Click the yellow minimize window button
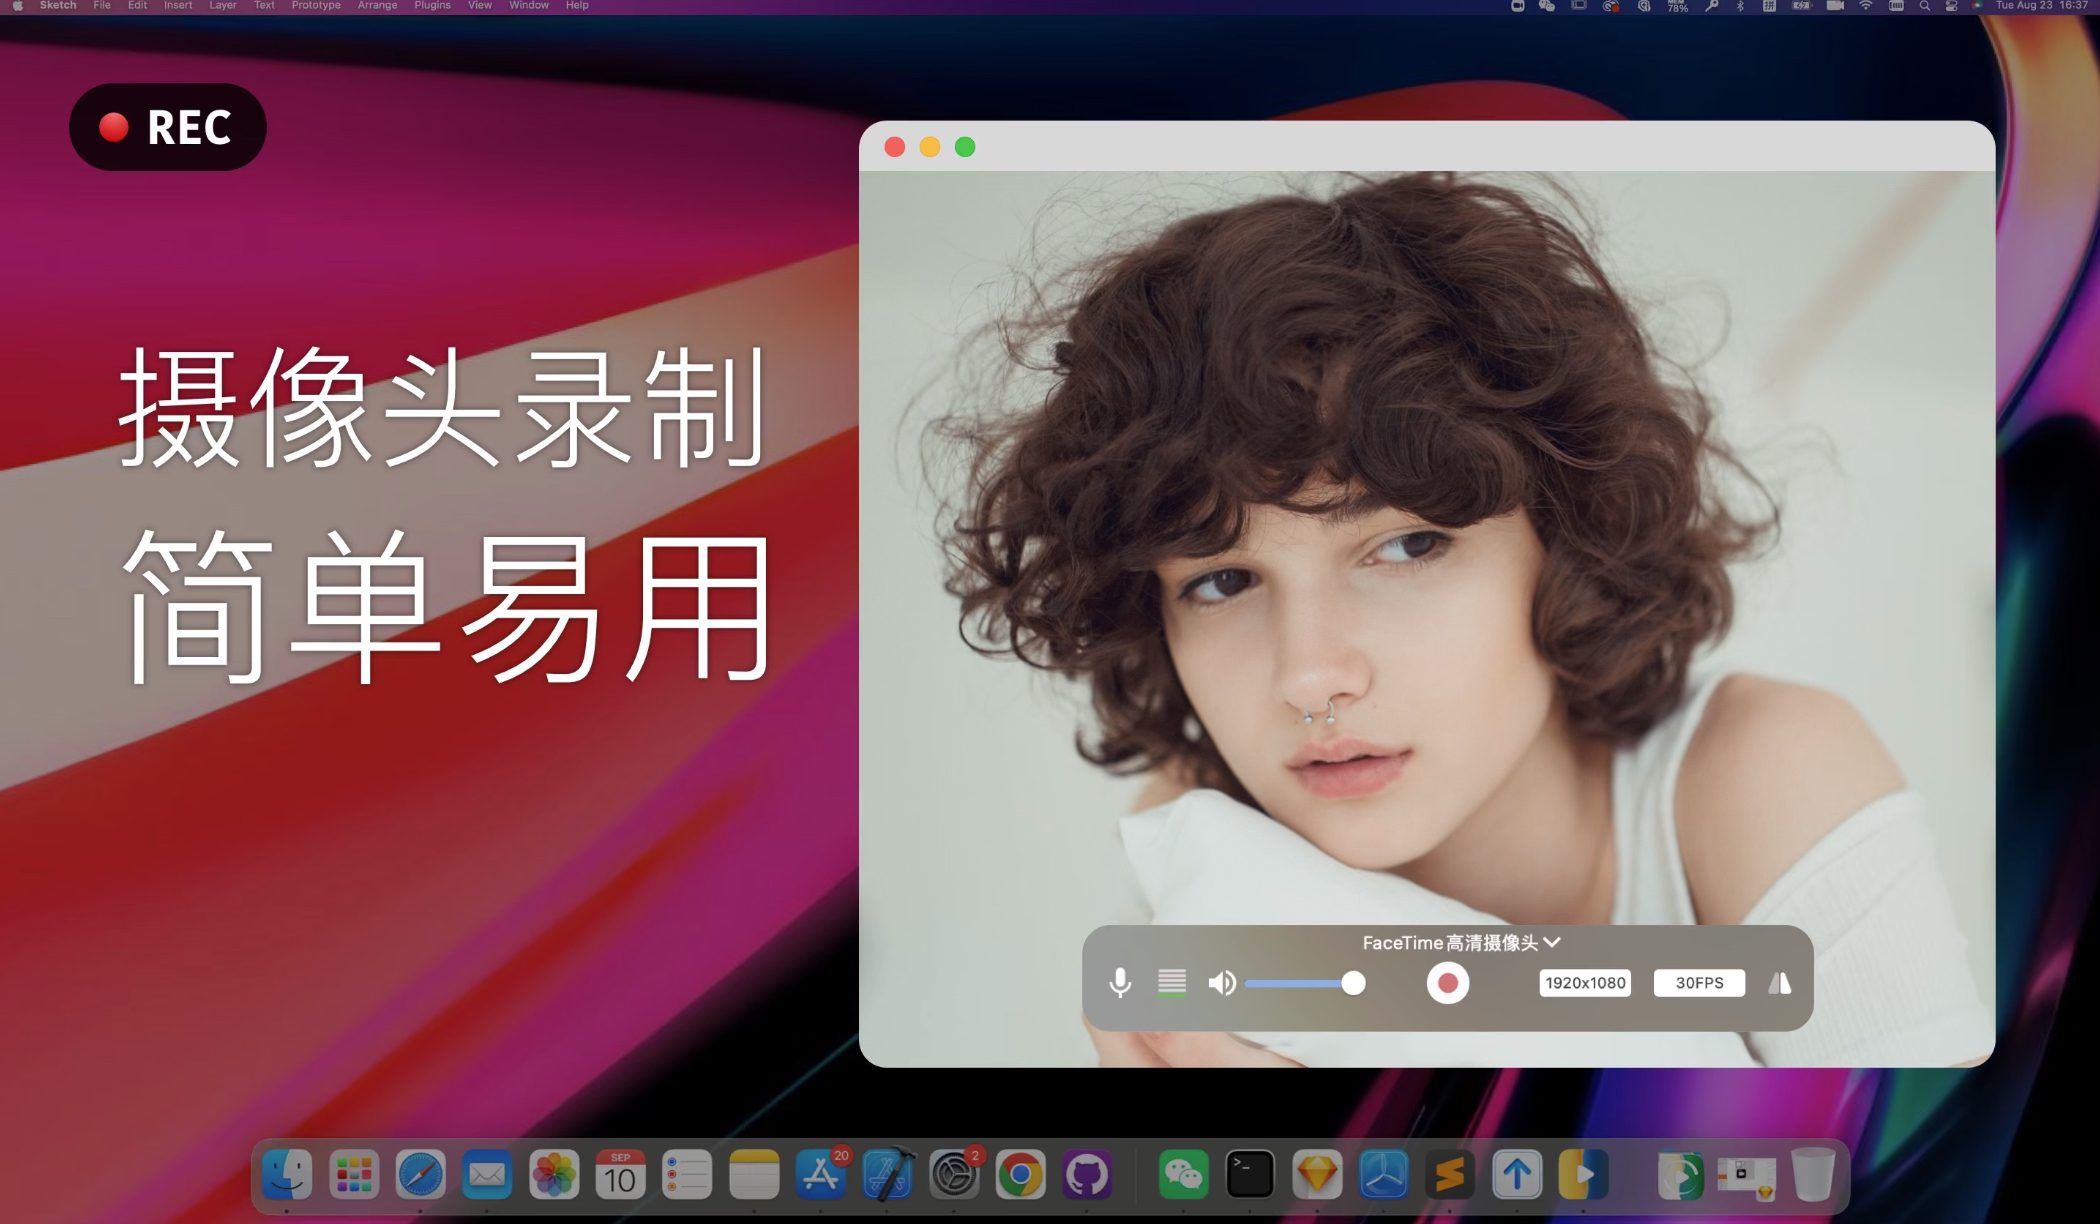The height and width of the screenshot is (1224, 2100). click(930, 147)
